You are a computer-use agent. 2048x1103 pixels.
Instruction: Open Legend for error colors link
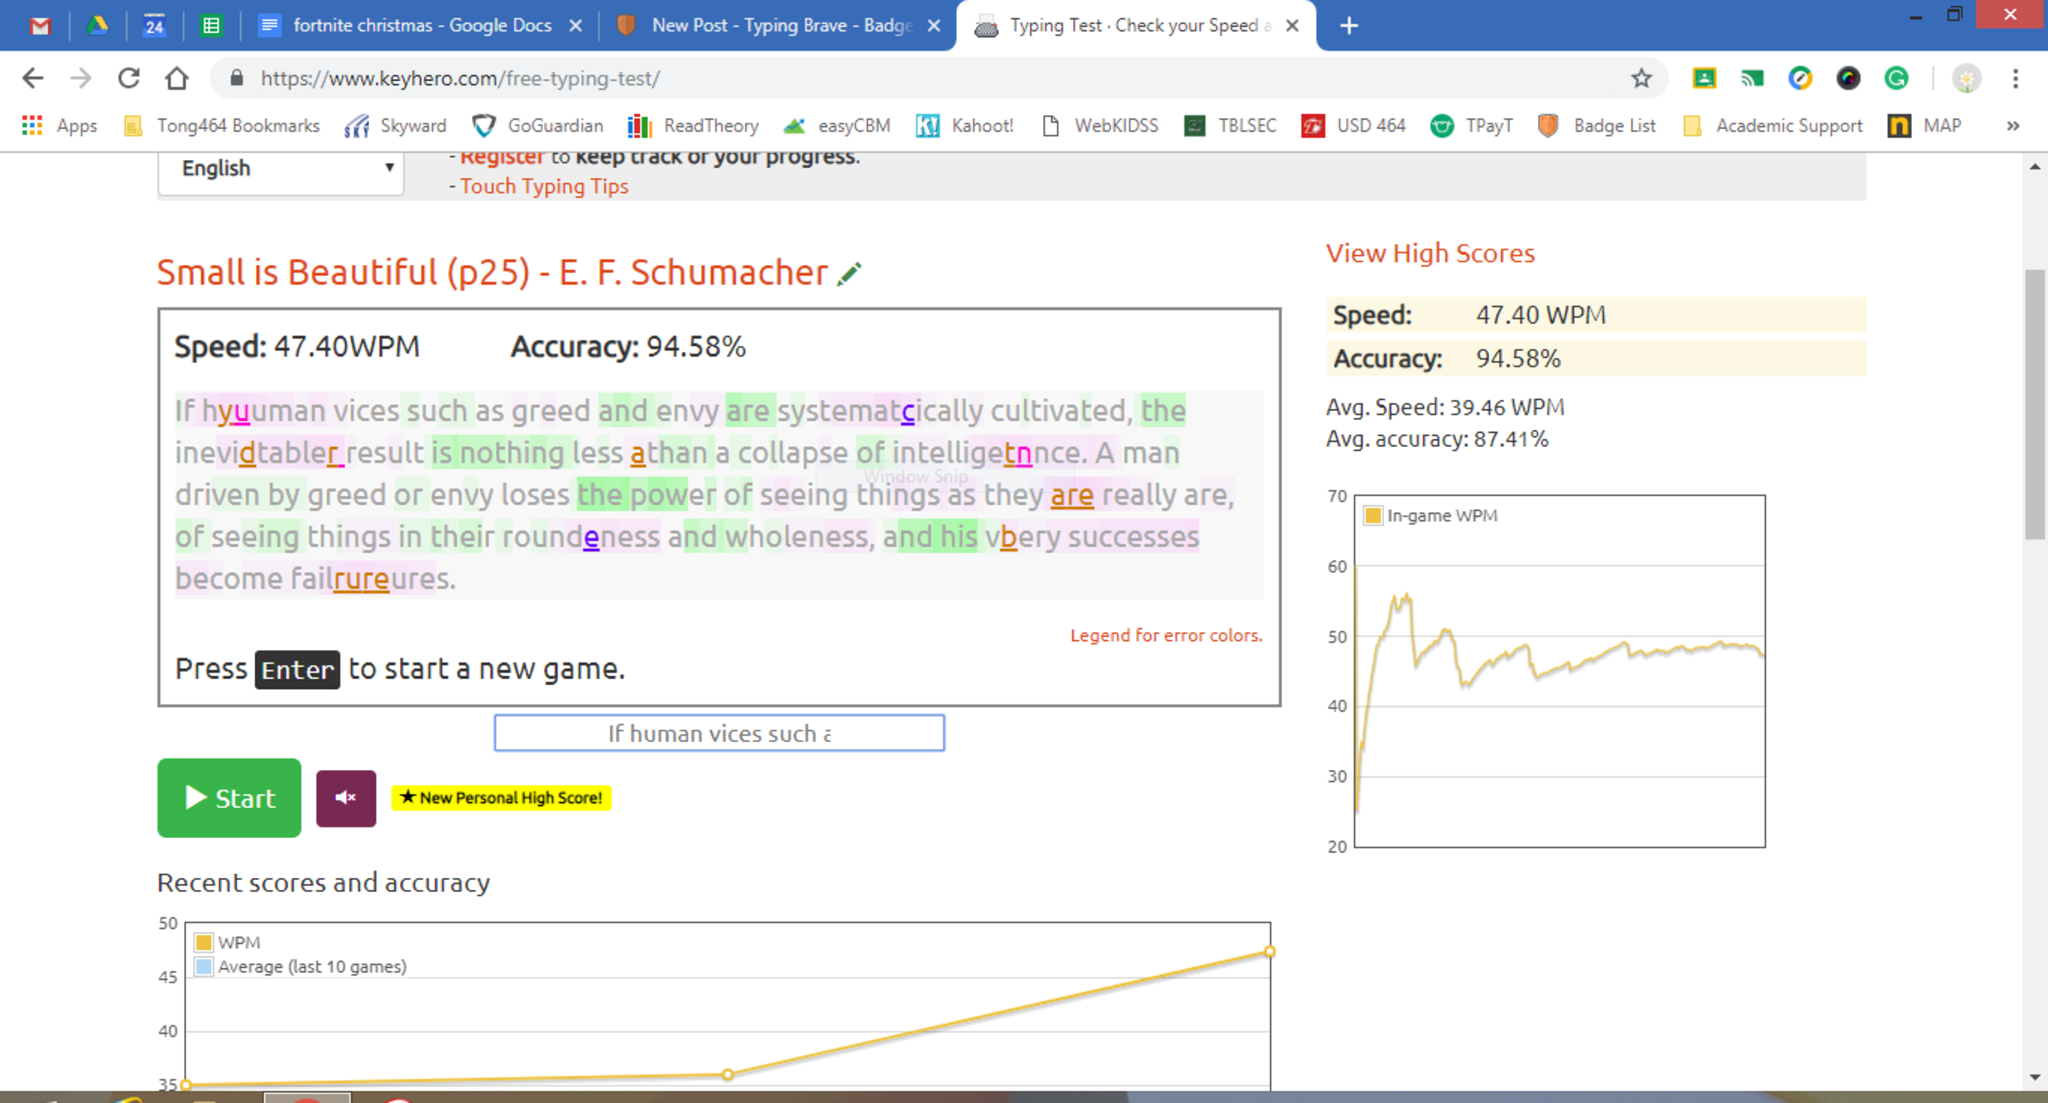click(x=1166, y=635)
